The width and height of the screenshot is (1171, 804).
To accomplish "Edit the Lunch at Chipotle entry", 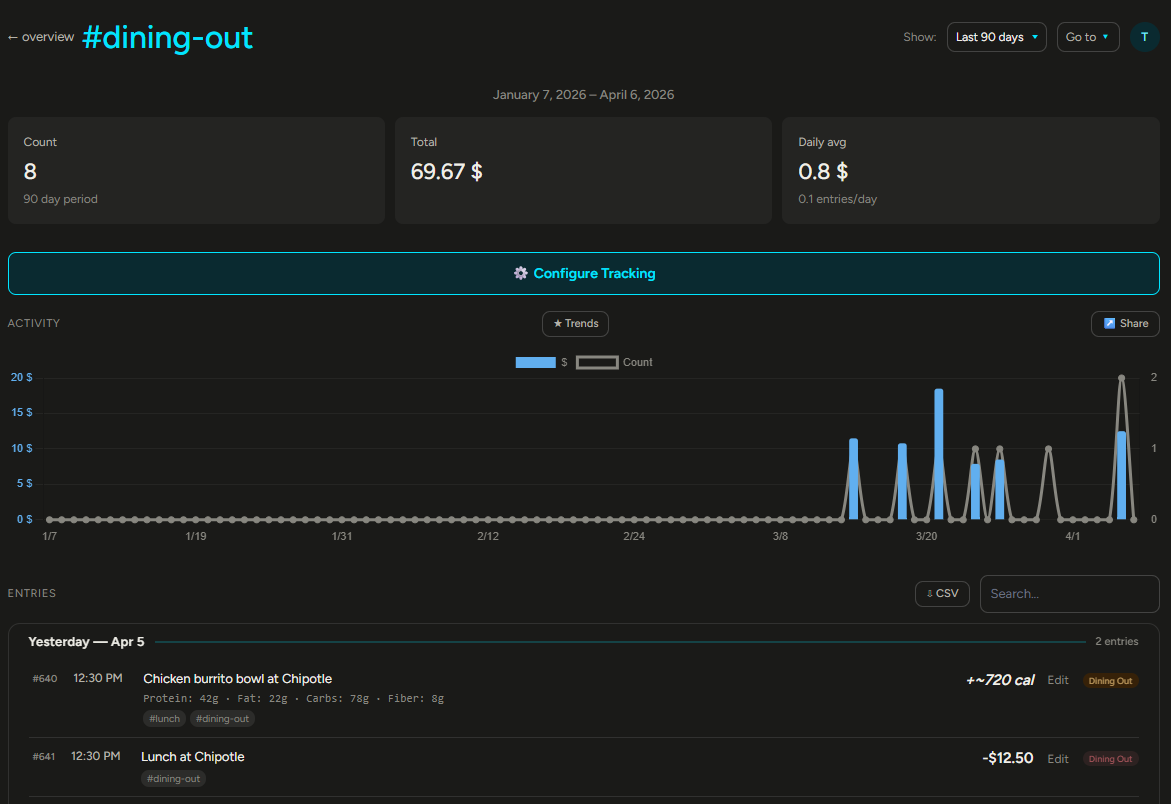I will coord(1057,758).
